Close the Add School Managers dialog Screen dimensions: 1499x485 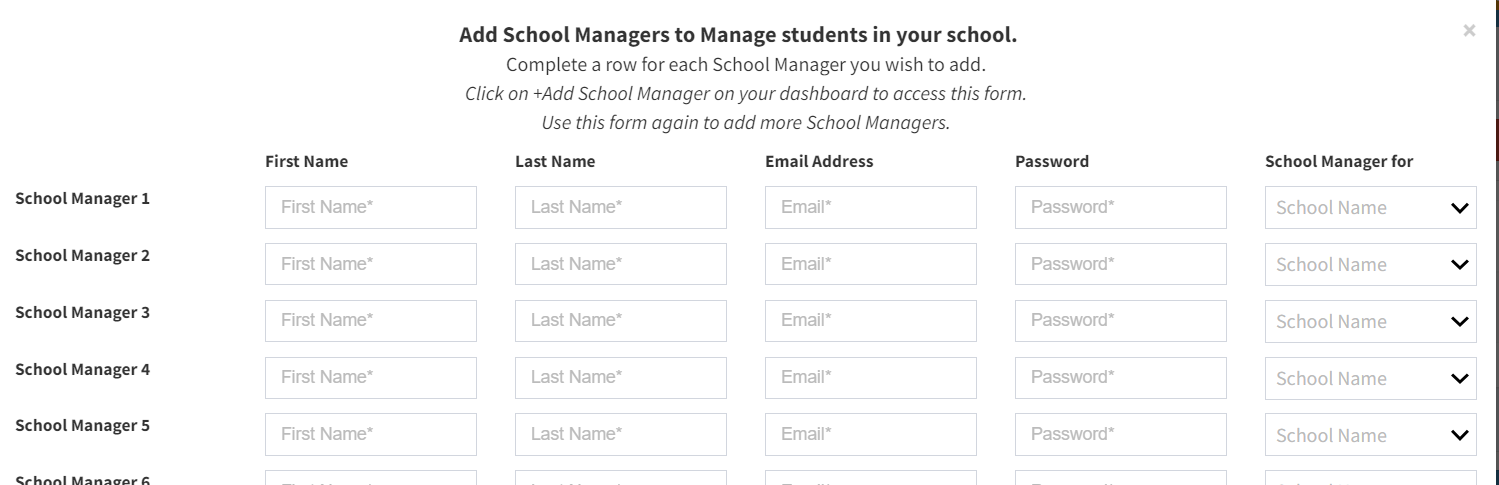[1468, 31]
